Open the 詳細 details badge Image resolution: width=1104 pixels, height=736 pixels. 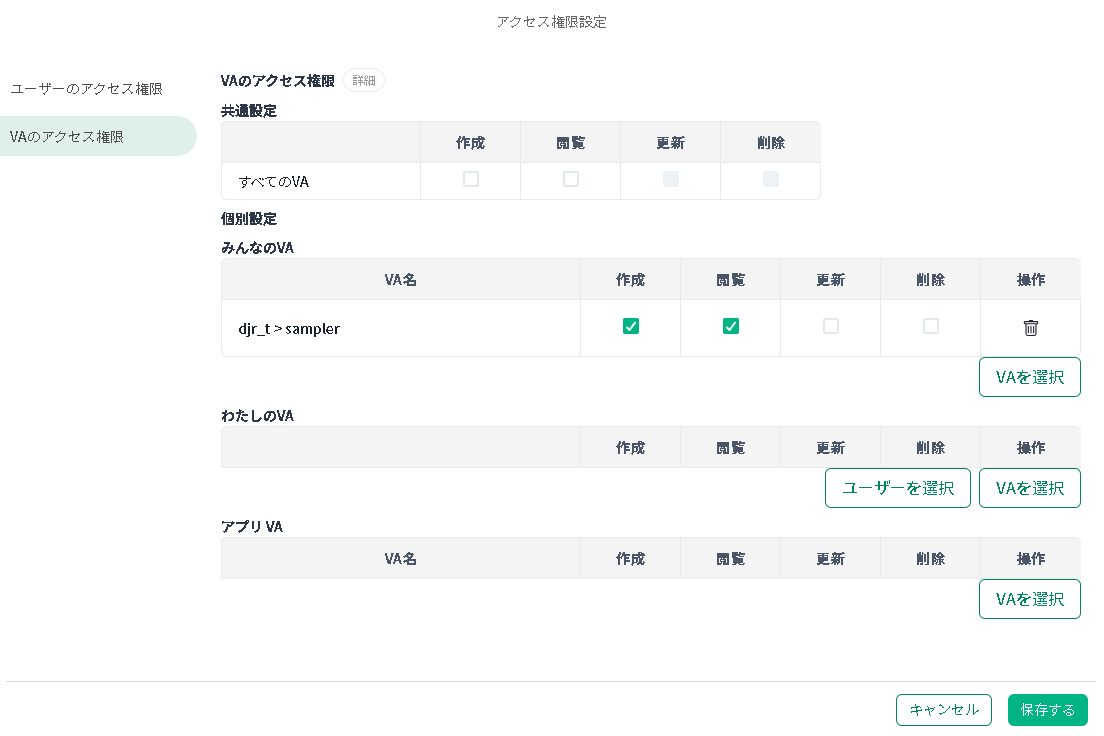click(x=364, y=81)
